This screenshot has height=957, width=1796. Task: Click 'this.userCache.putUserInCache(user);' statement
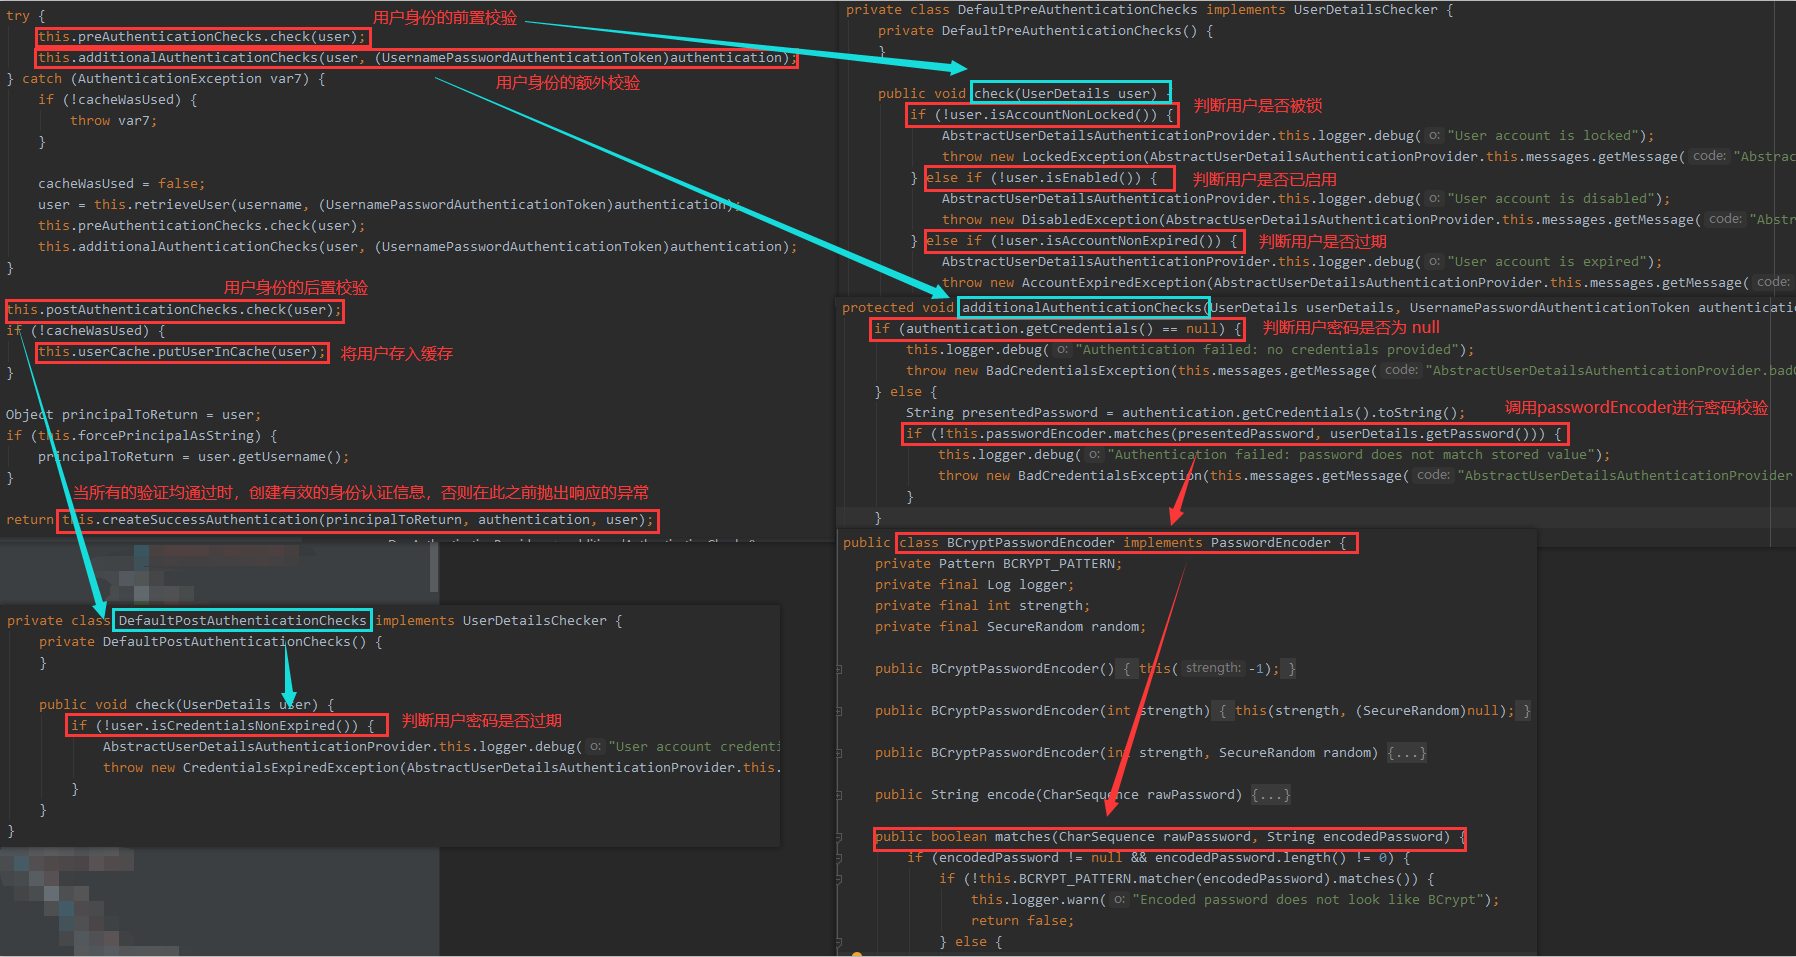click(x=182, y=352)
